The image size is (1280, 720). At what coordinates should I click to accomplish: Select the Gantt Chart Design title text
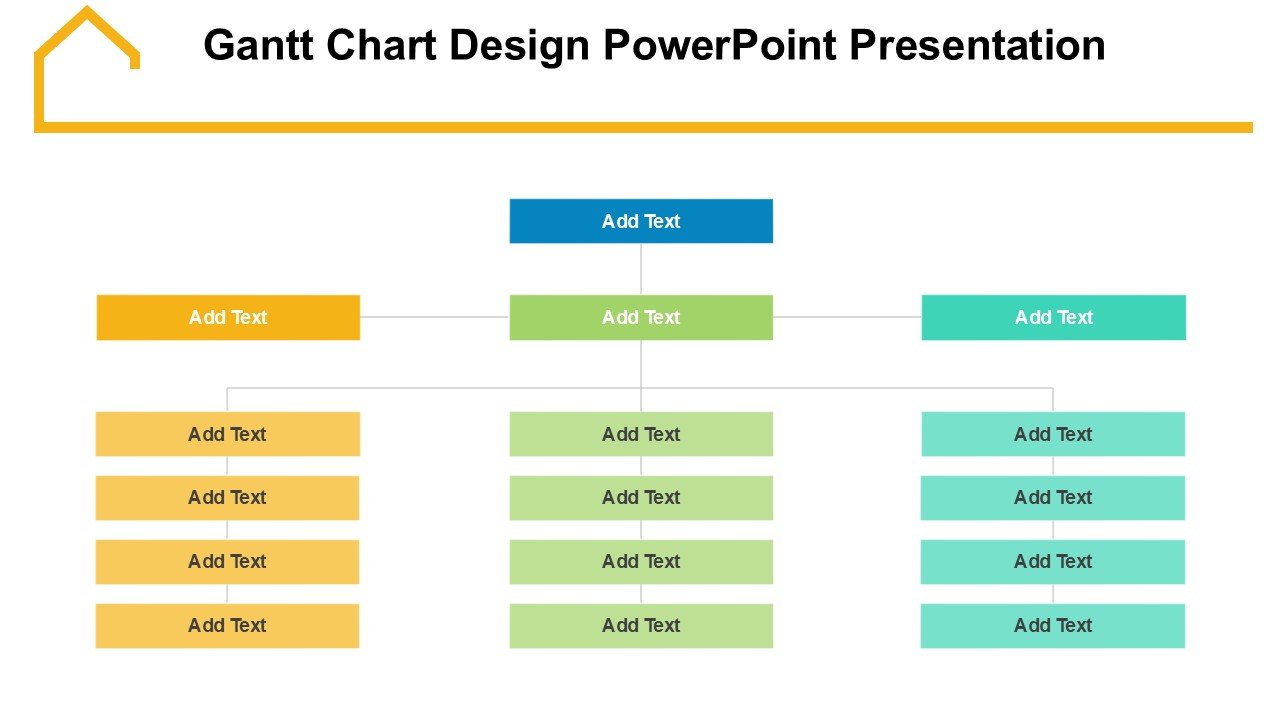pos(654,46)
